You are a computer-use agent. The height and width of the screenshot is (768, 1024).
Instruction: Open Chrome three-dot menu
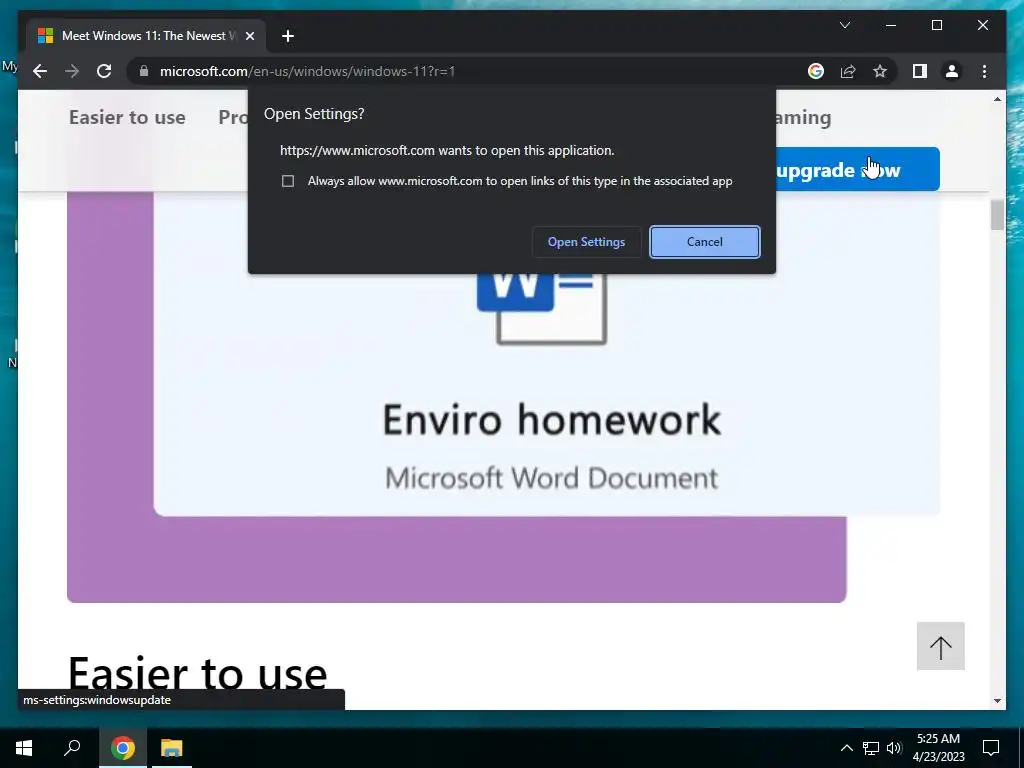tap(984, 71)
